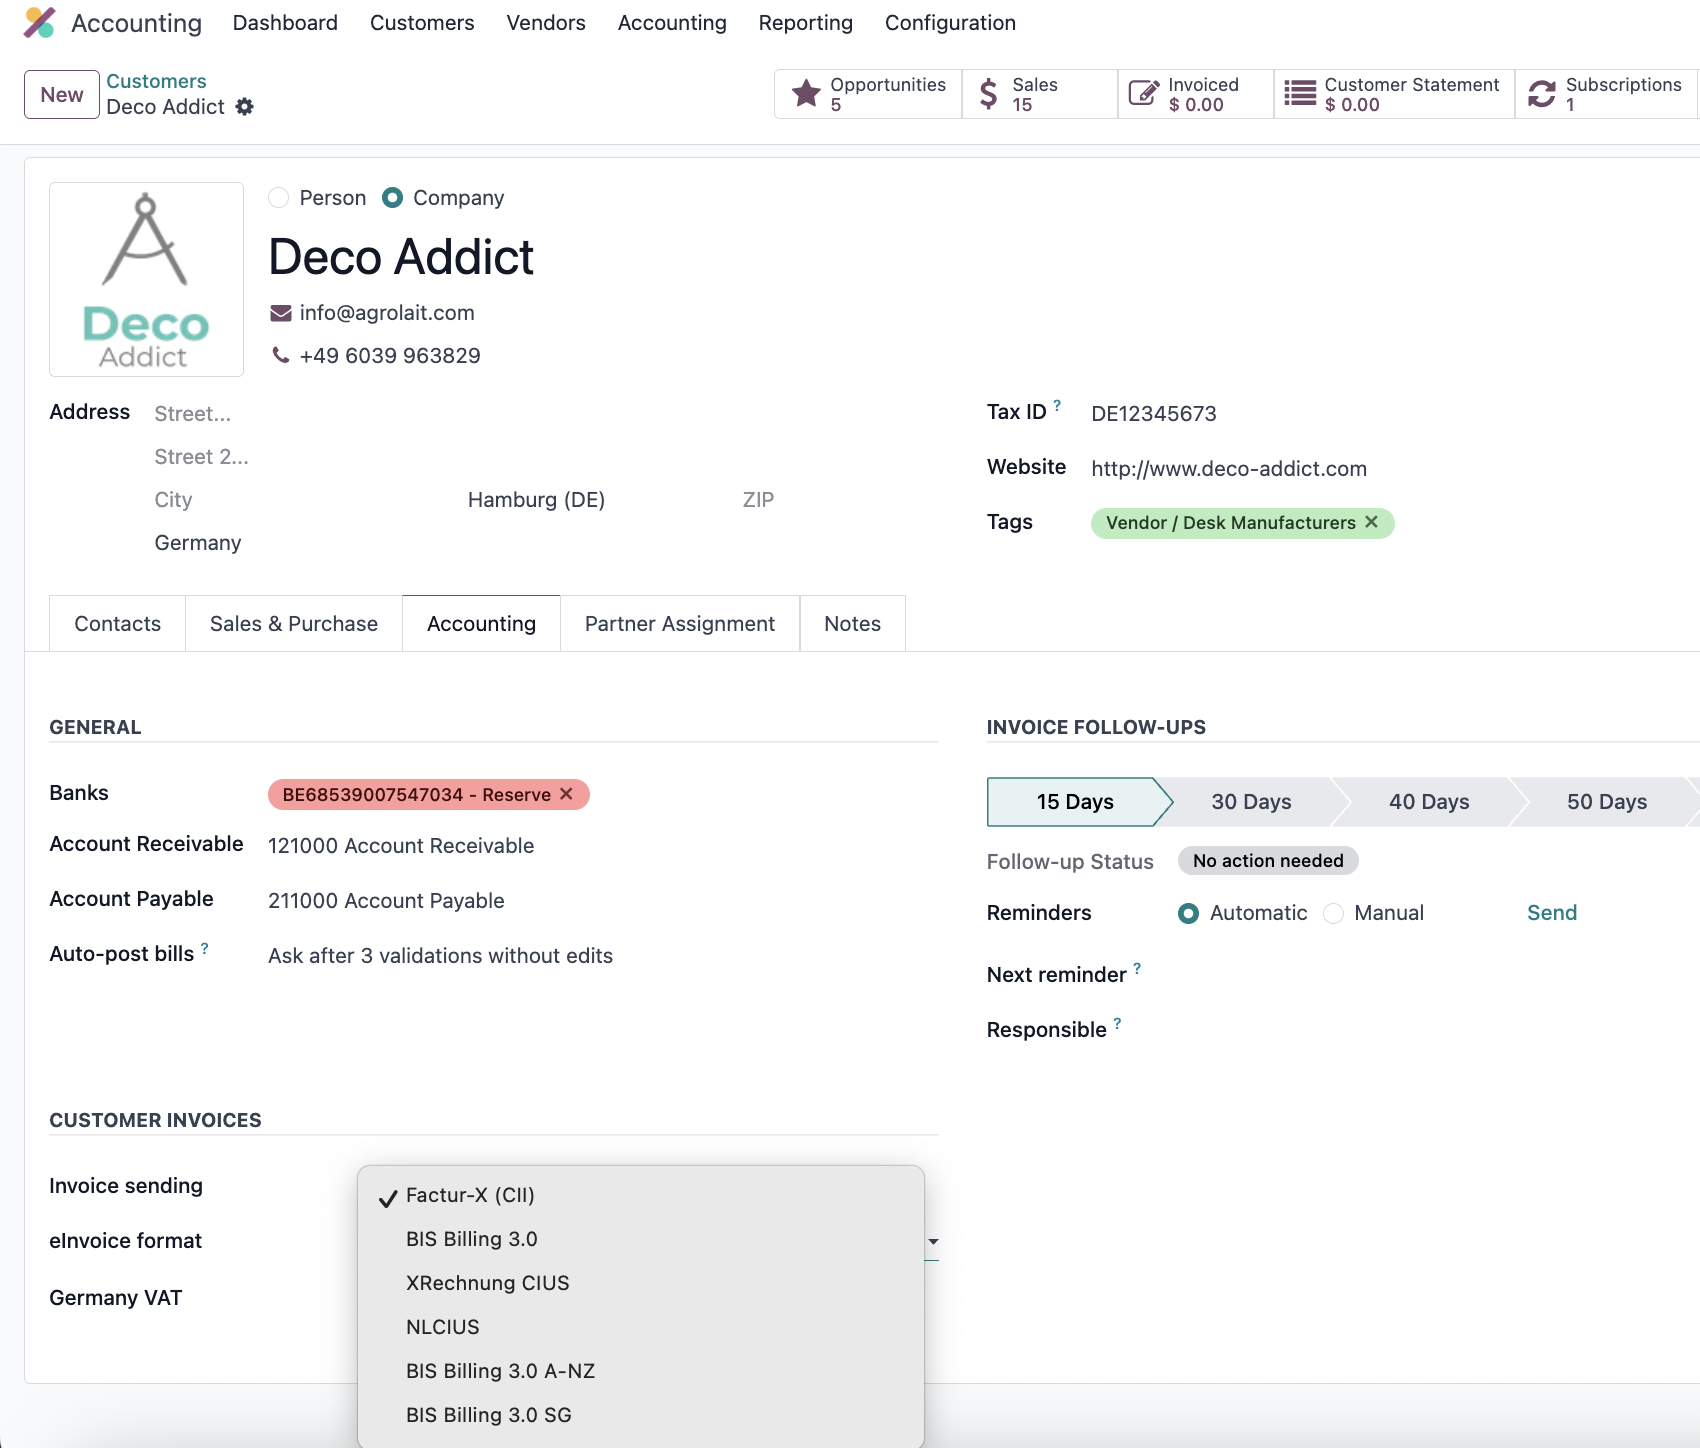Select the 30 Days follow-up stage

tap(1252, 802)
